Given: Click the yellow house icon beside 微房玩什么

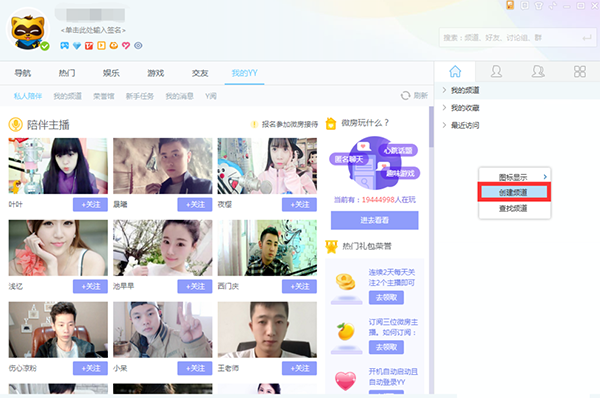Looking at the screenshot, I should [331, 124].
